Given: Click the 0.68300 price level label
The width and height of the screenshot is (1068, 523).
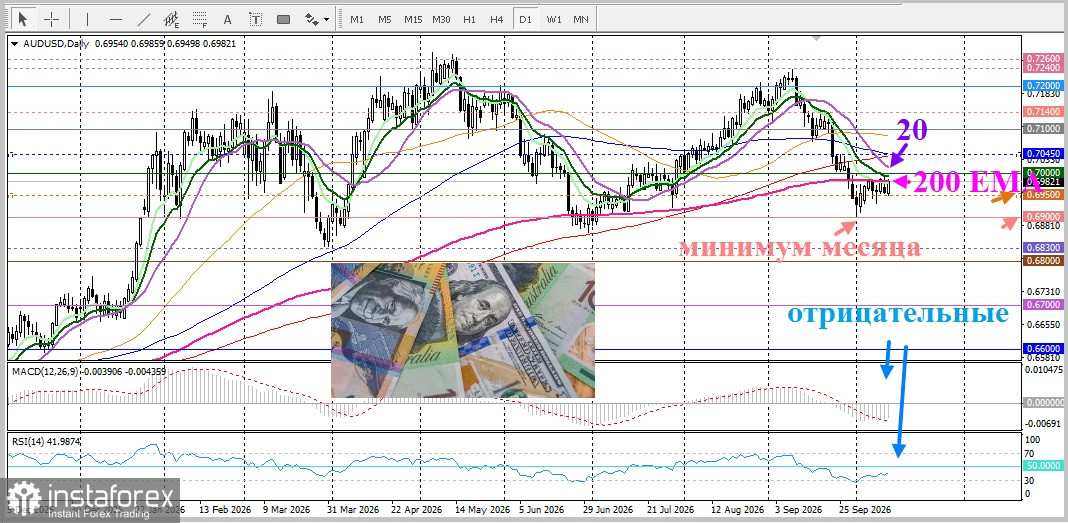Looking at the screenshot, I should [1041, 248].
